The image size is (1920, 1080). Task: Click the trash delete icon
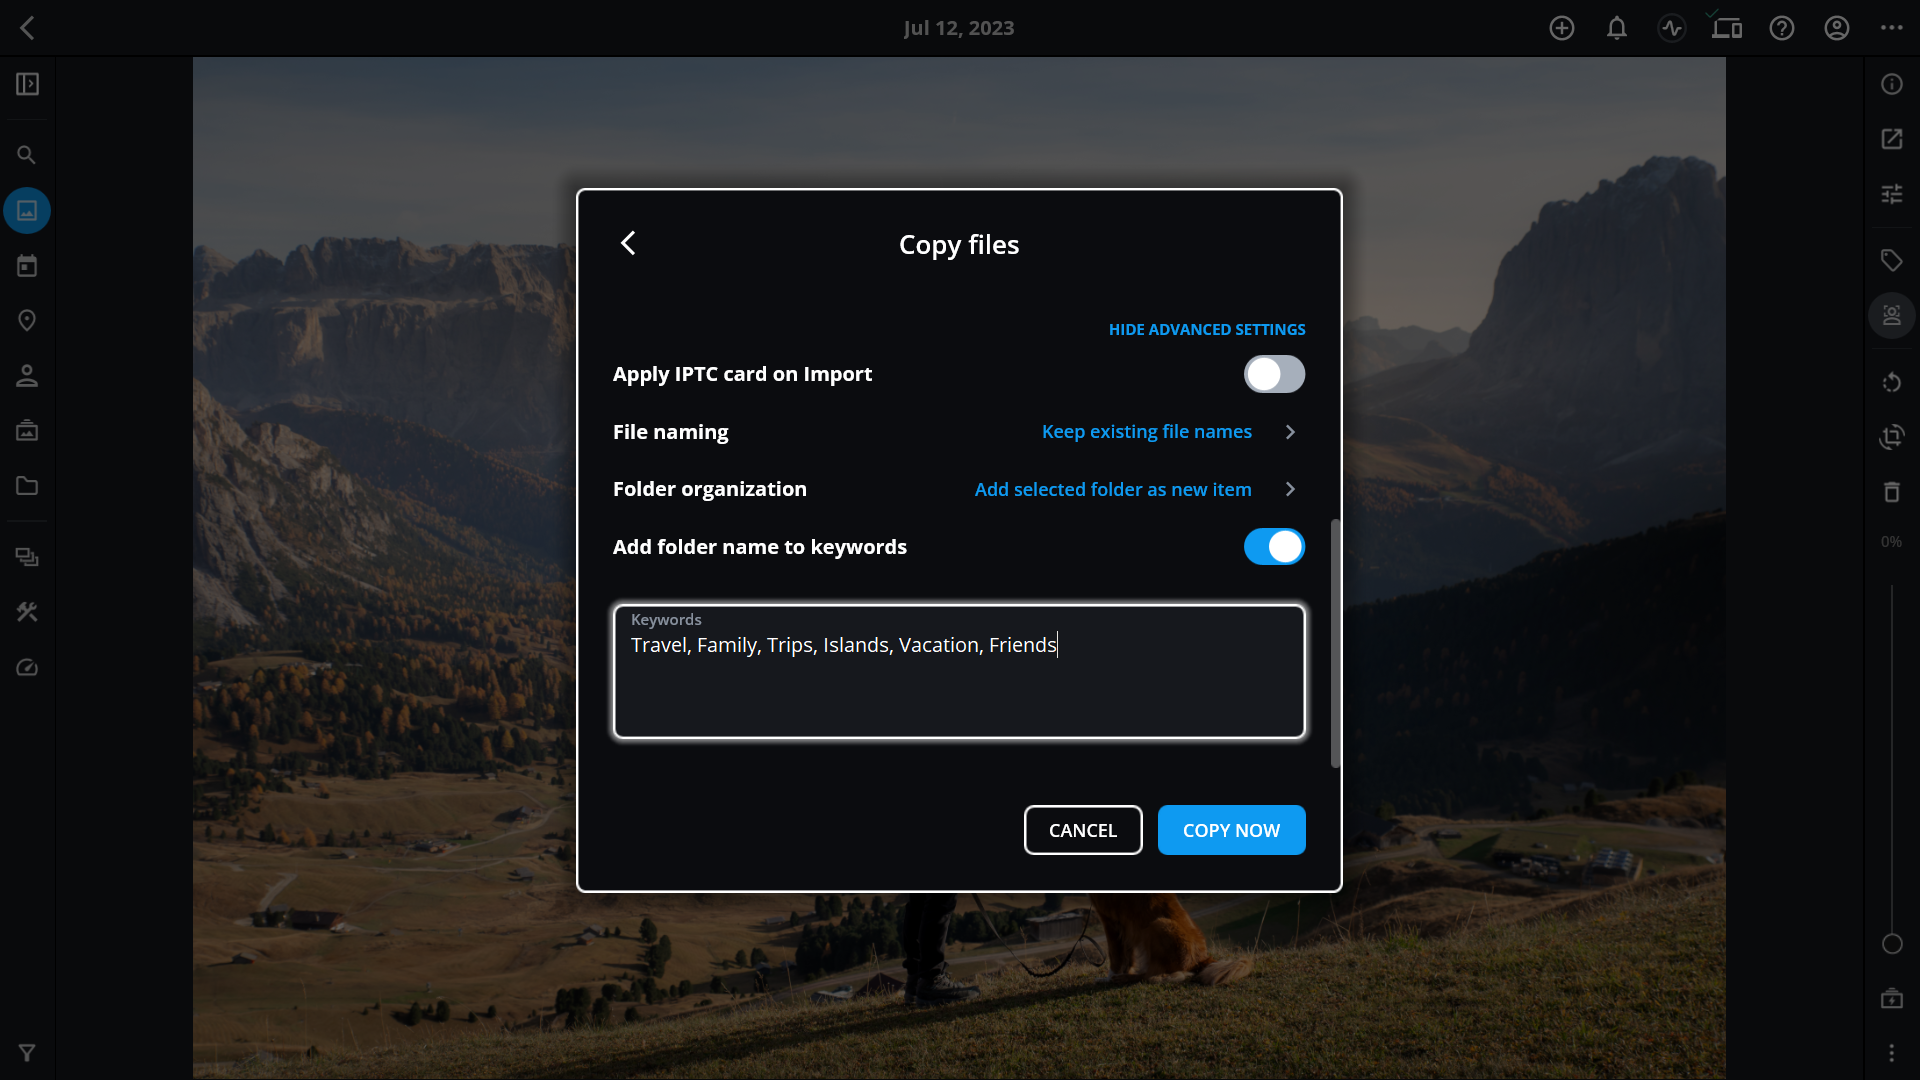click(x=1891, y=492)
